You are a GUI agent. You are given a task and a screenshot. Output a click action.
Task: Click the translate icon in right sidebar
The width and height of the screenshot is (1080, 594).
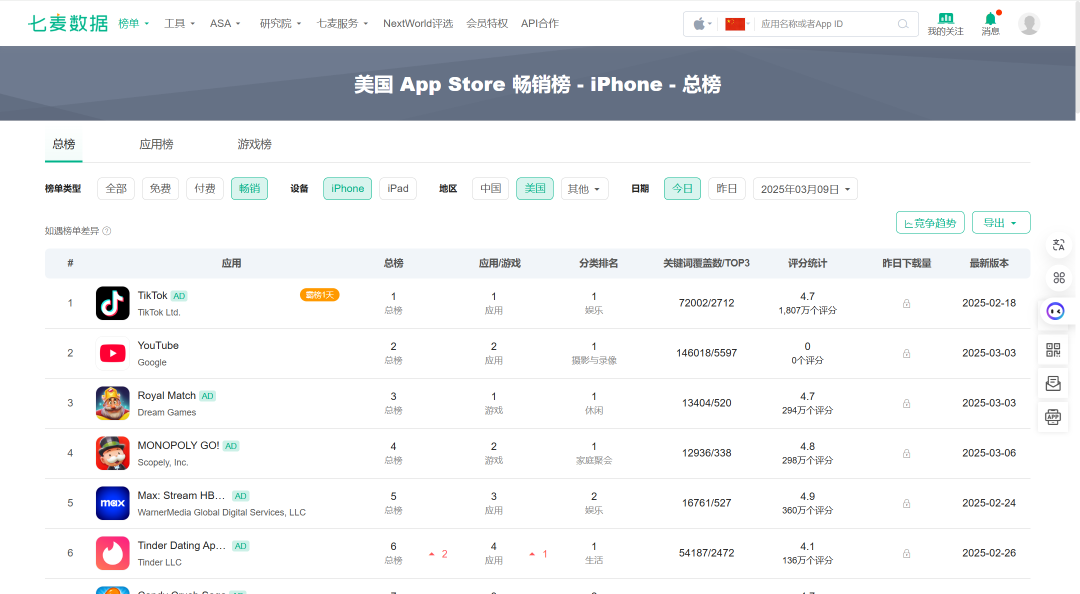1059,245
